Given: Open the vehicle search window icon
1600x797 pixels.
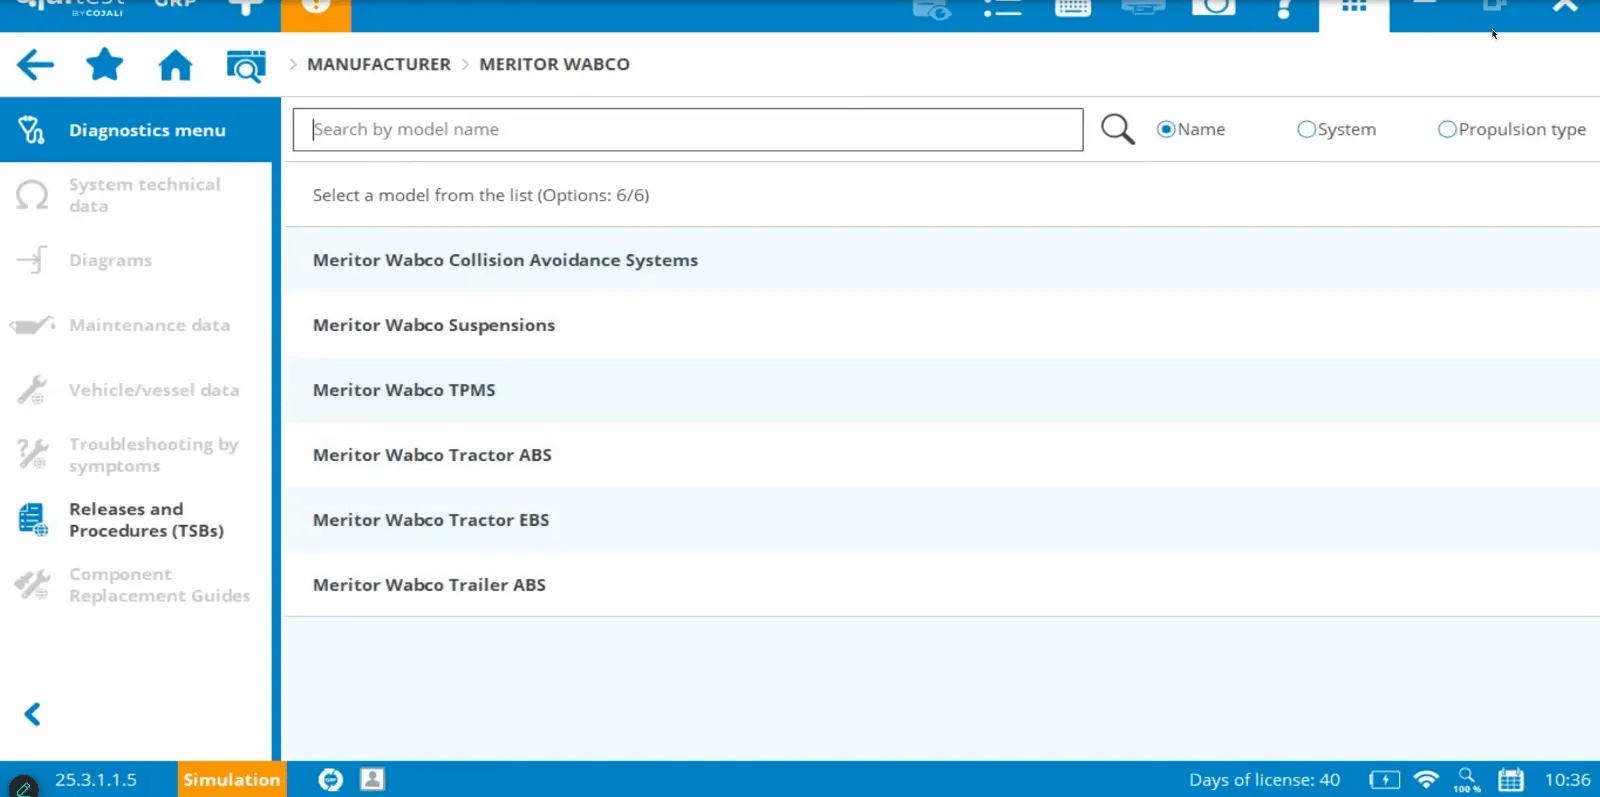Looking at the screenshot, I should [x=246, y=66].
